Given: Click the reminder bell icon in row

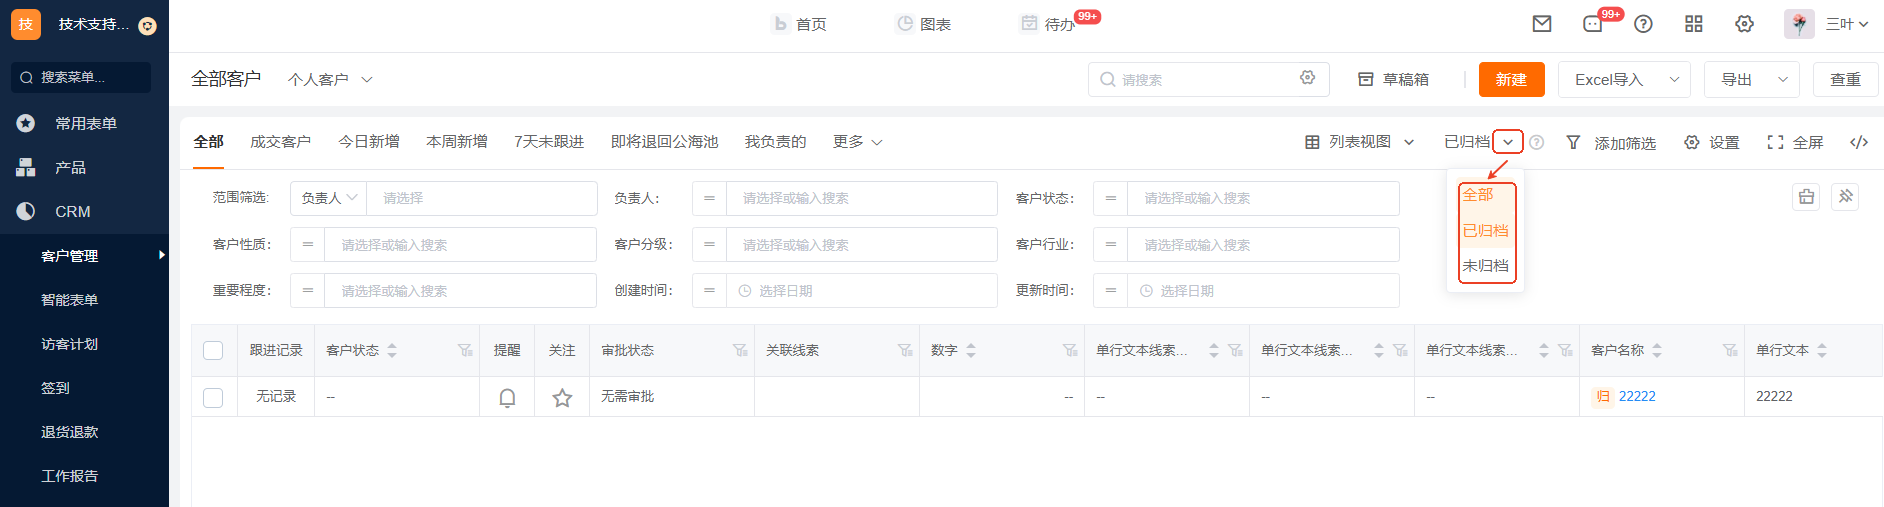Looking at the screenshot, I should click(507, 397).
